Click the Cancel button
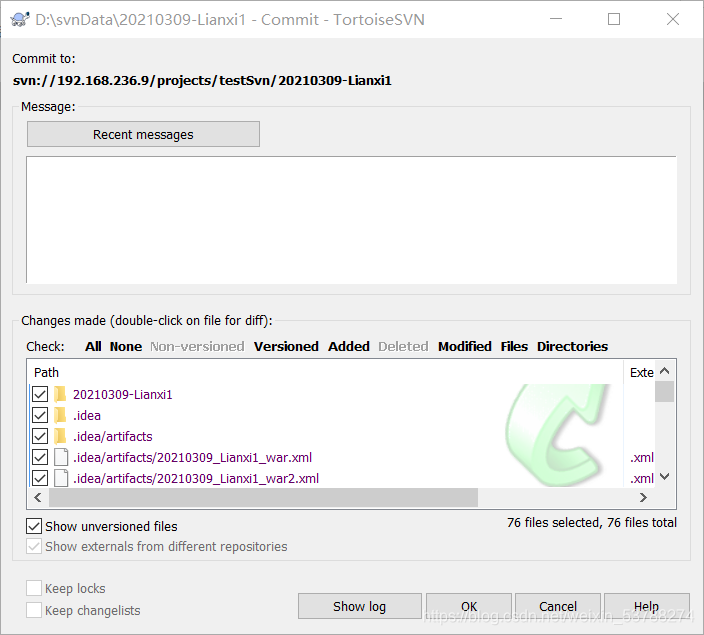 [x=558, y=606]
